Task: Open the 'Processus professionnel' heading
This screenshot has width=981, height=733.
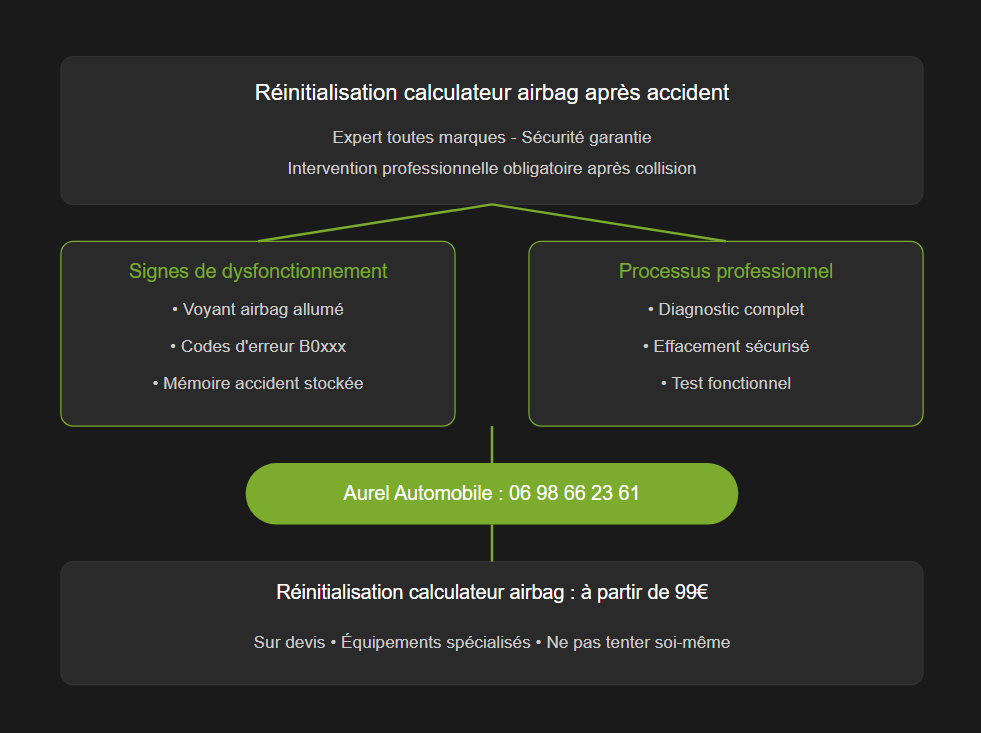Action: click(726, 271)
